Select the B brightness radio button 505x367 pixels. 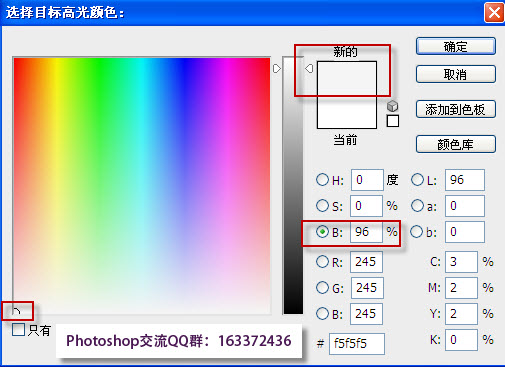point(322,232)
